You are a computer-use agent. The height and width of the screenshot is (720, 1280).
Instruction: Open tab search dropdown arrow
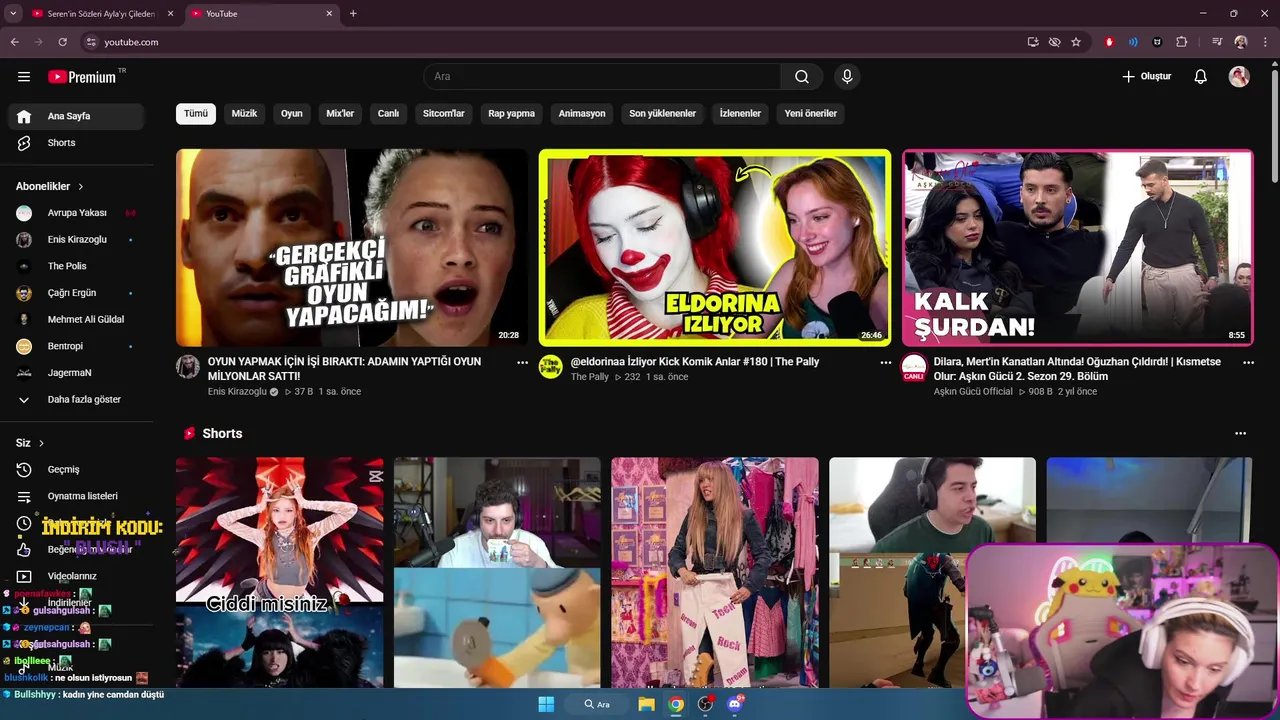[x=13, y=14]
